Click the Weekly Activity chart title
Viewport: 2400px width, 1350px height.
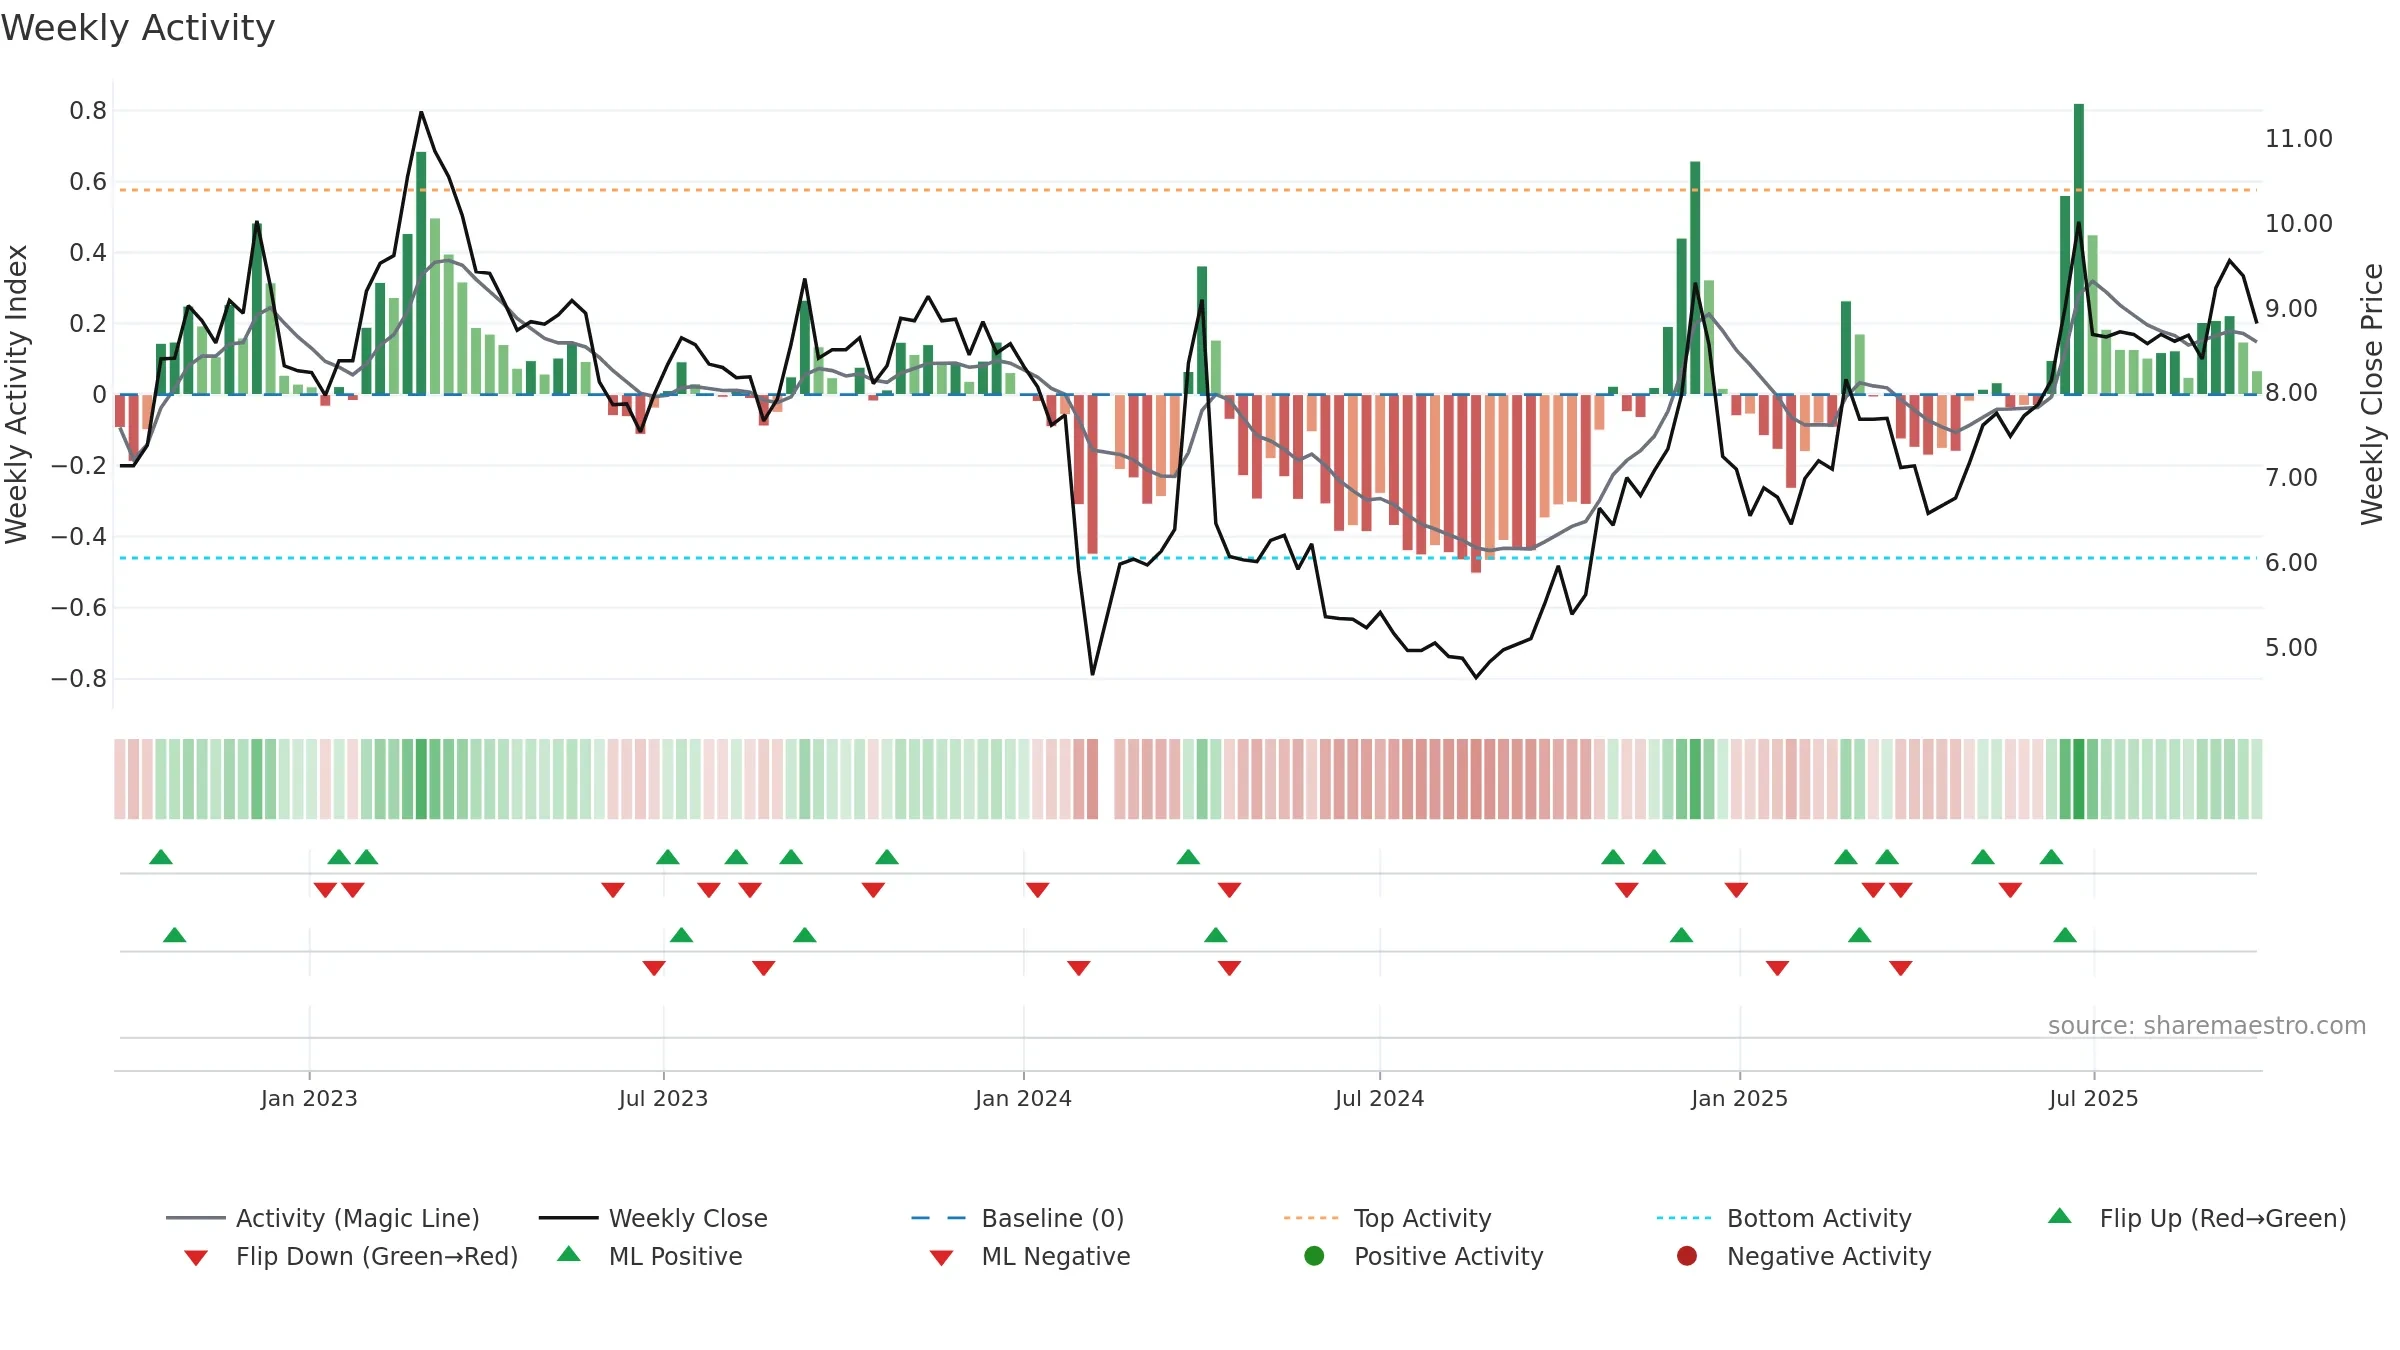[x=138, y=28]
